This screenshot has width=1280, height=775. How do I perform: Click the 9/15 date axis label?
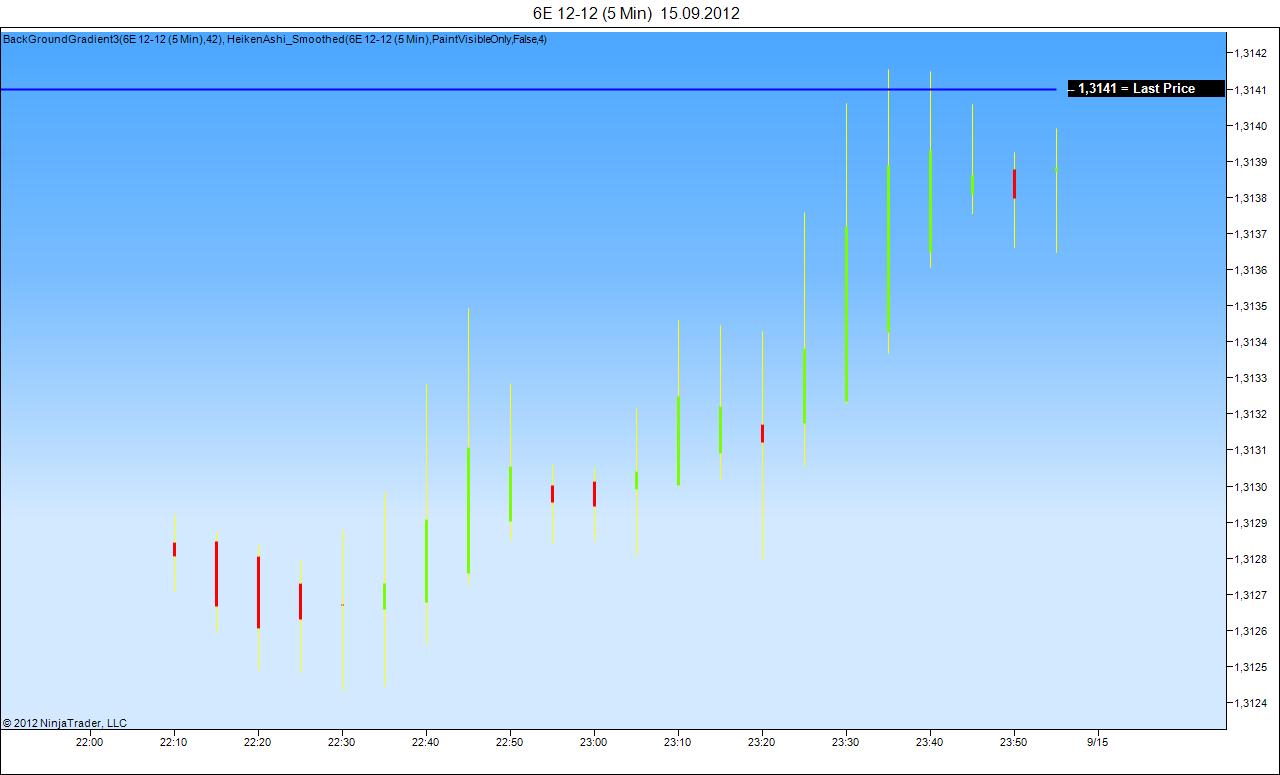[x=1098, y=742]
